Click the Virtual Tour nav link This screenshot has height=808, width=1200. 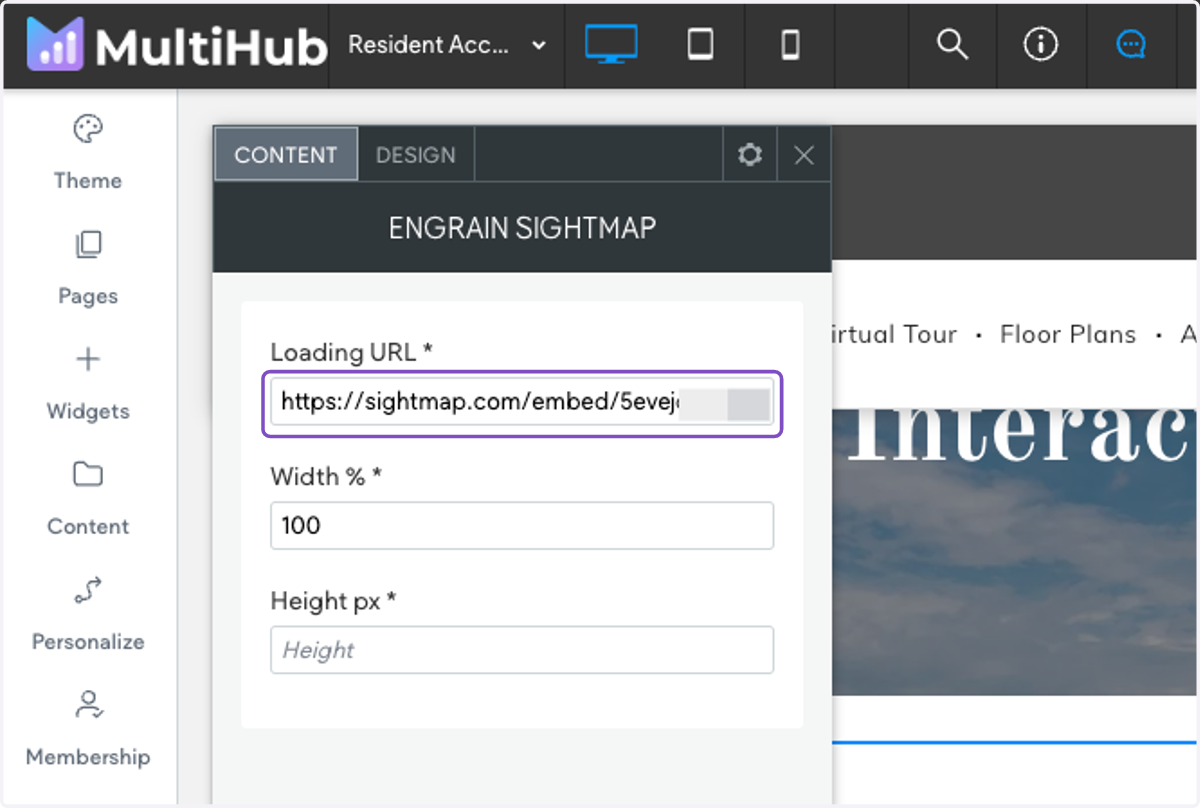tap(894, 334)
